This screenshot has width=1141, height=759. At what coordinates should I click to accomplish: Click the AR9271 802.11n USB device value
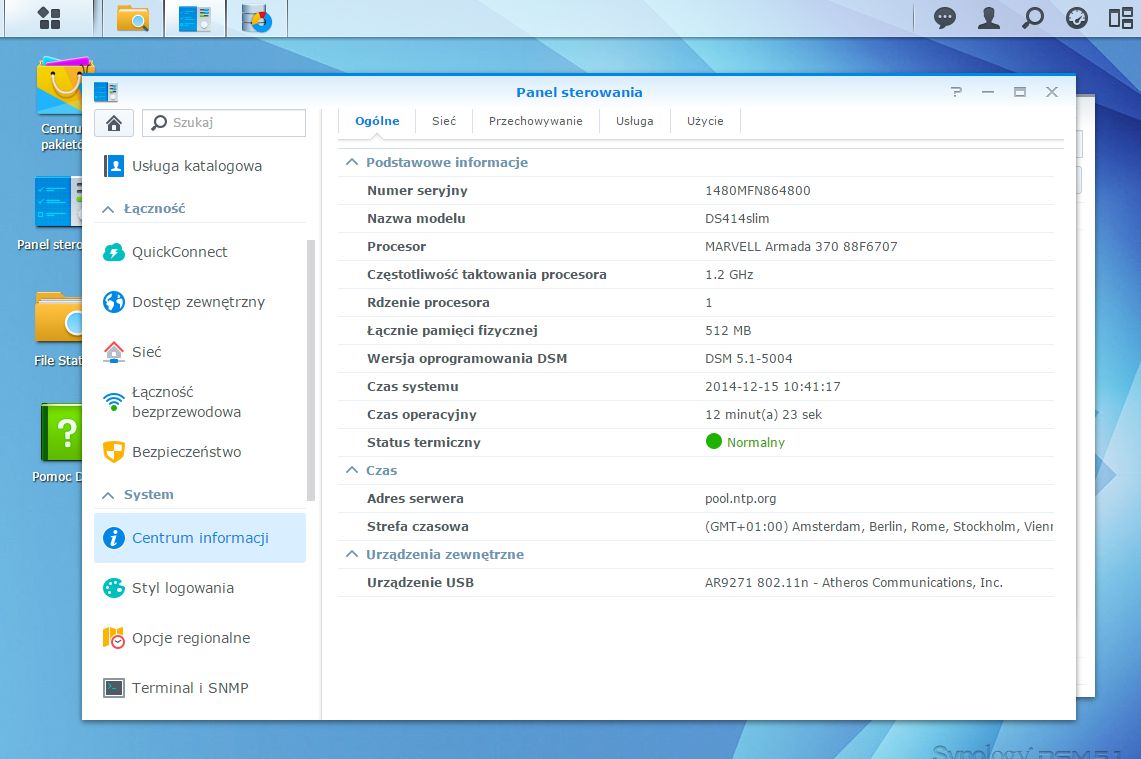(x=854, y=583)
